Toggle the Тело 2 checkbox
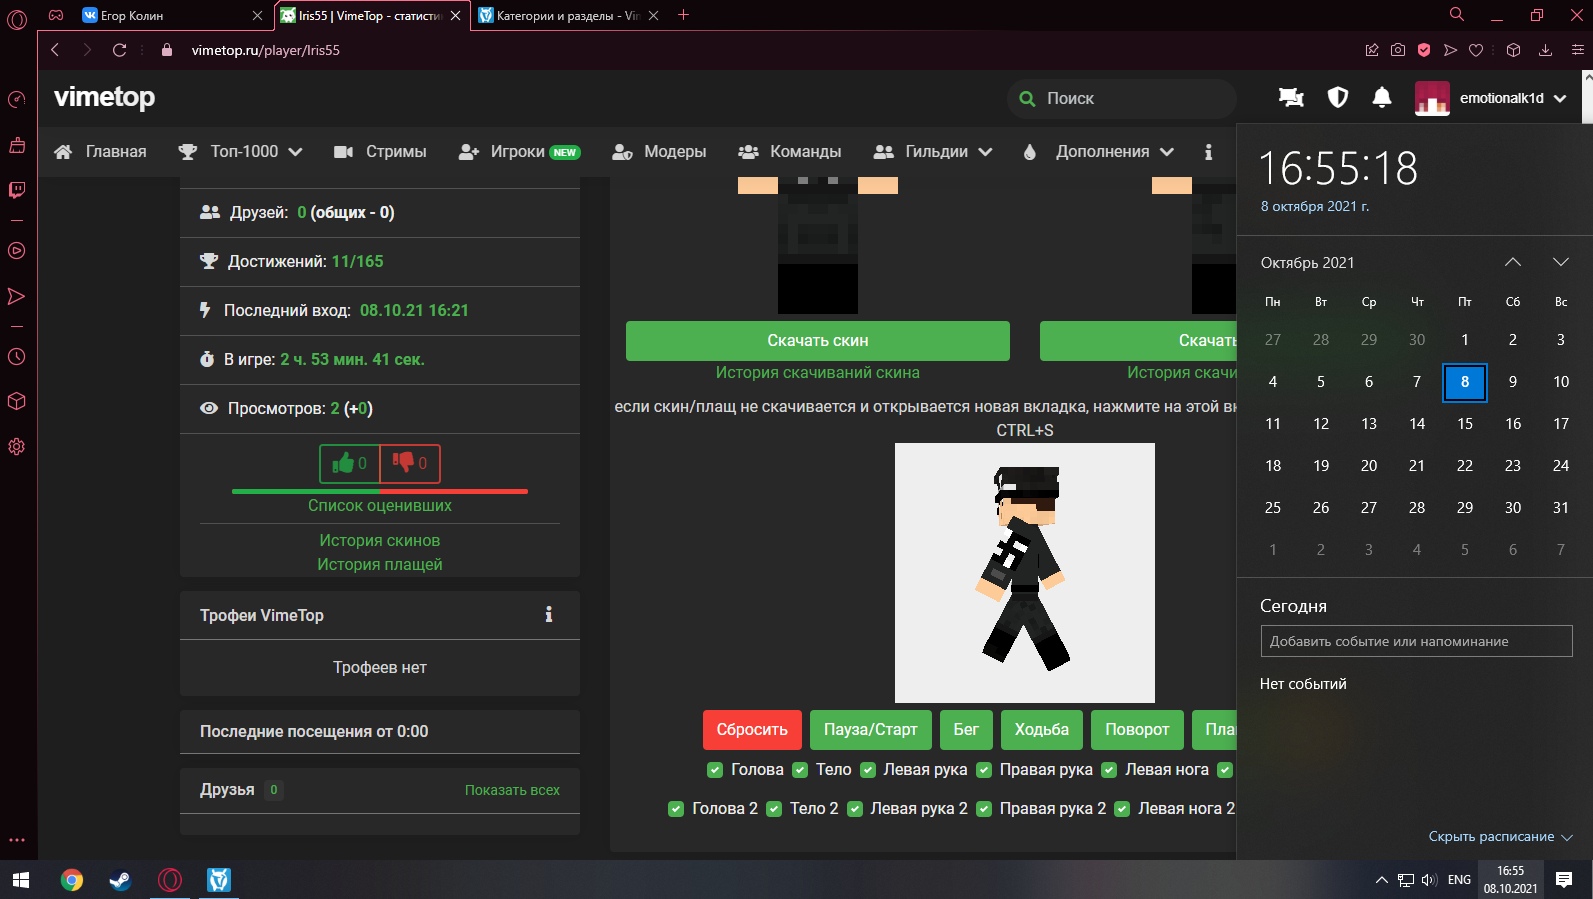 [774, 809]
